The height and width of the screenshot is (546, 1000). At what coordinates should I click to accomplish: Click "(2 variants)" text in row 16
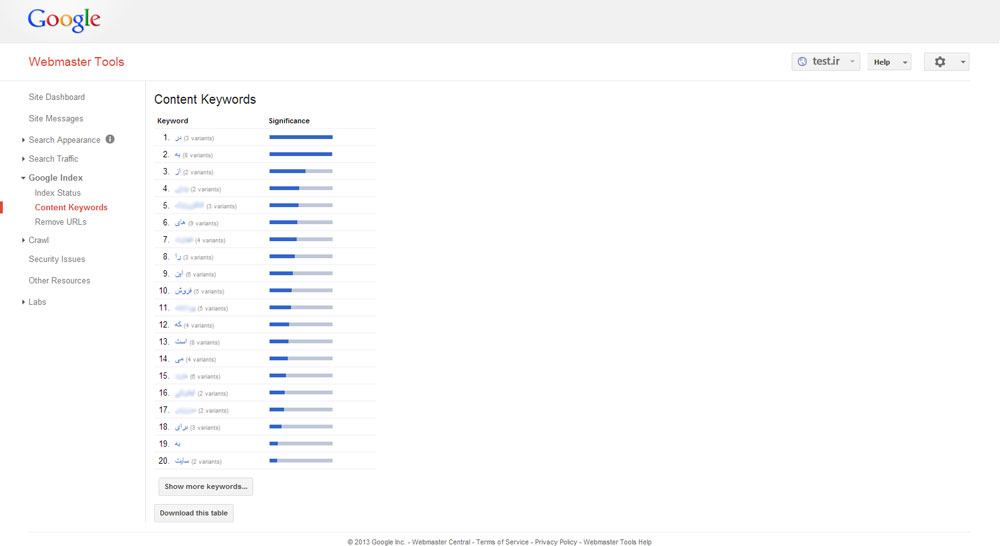click(213, 394)
